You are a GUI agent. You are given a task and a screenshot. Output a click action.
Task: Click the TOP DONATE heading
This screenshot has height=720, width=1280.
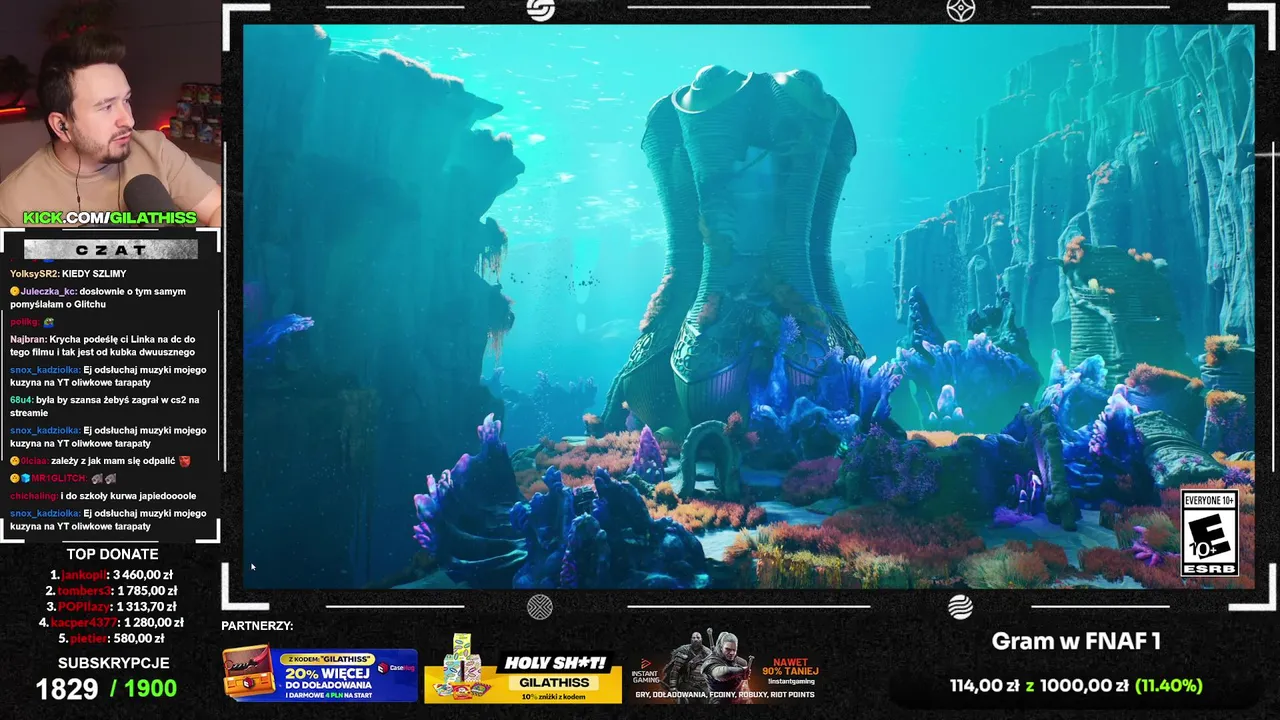(x=112, y=554)
